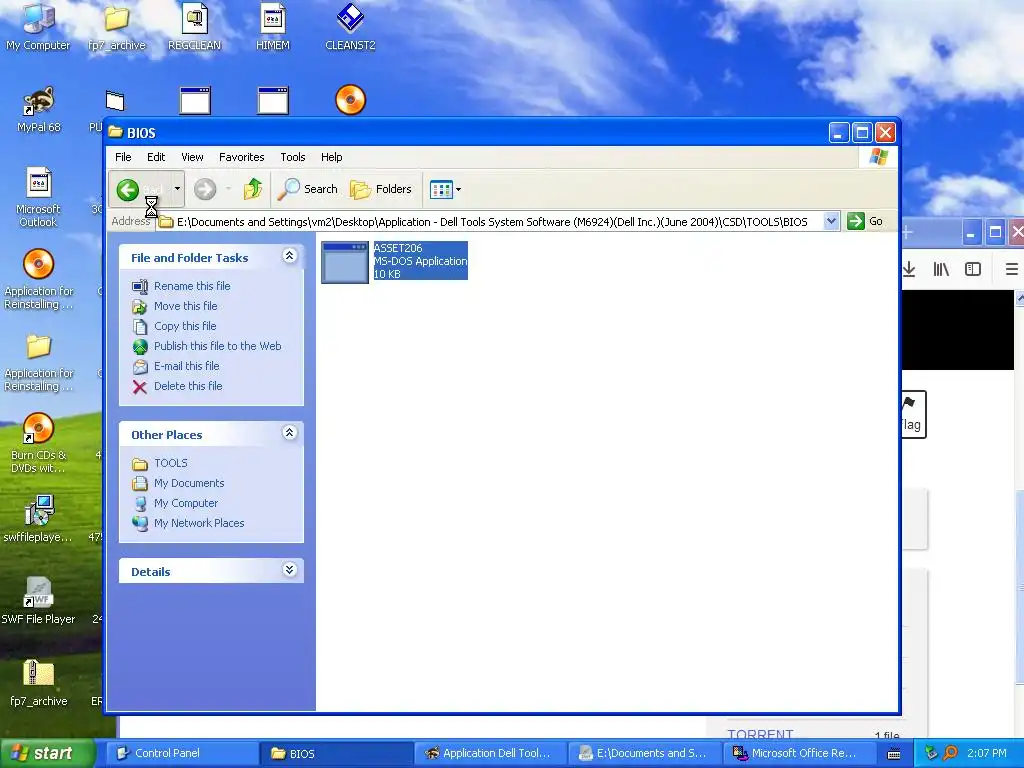The width and height of the screenshot is (1024, 768).
Task: Open the Start menu
Action: pyautogui.click(x=47, y=753)
